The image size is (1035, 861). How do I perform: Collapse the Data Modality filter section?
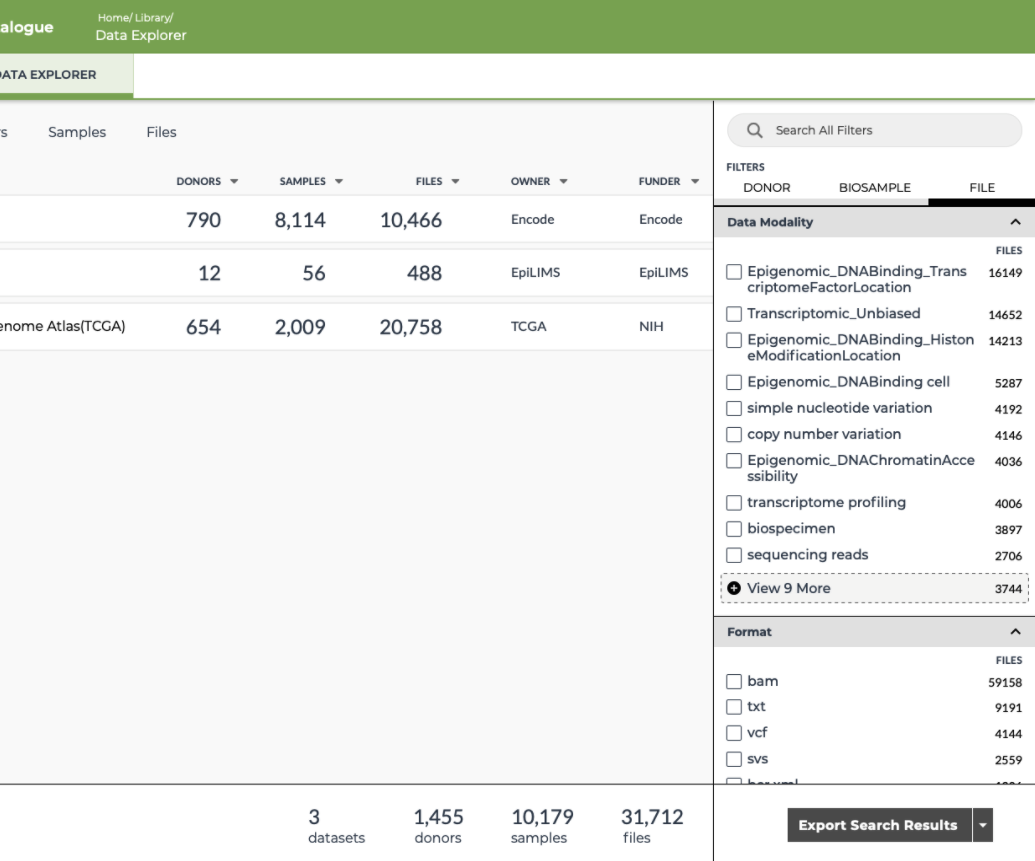point(1015,222)
